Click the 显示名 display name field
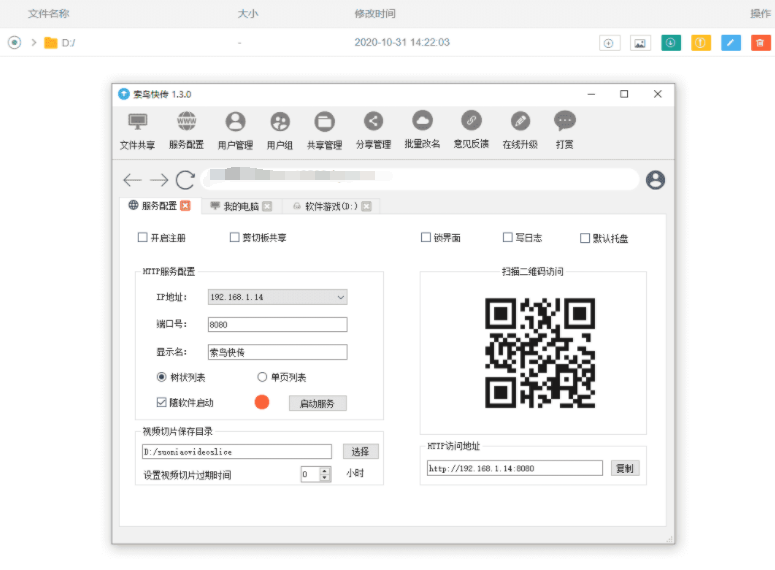The width and height of the screenshot is (775, 570). (x=277, y=352)
